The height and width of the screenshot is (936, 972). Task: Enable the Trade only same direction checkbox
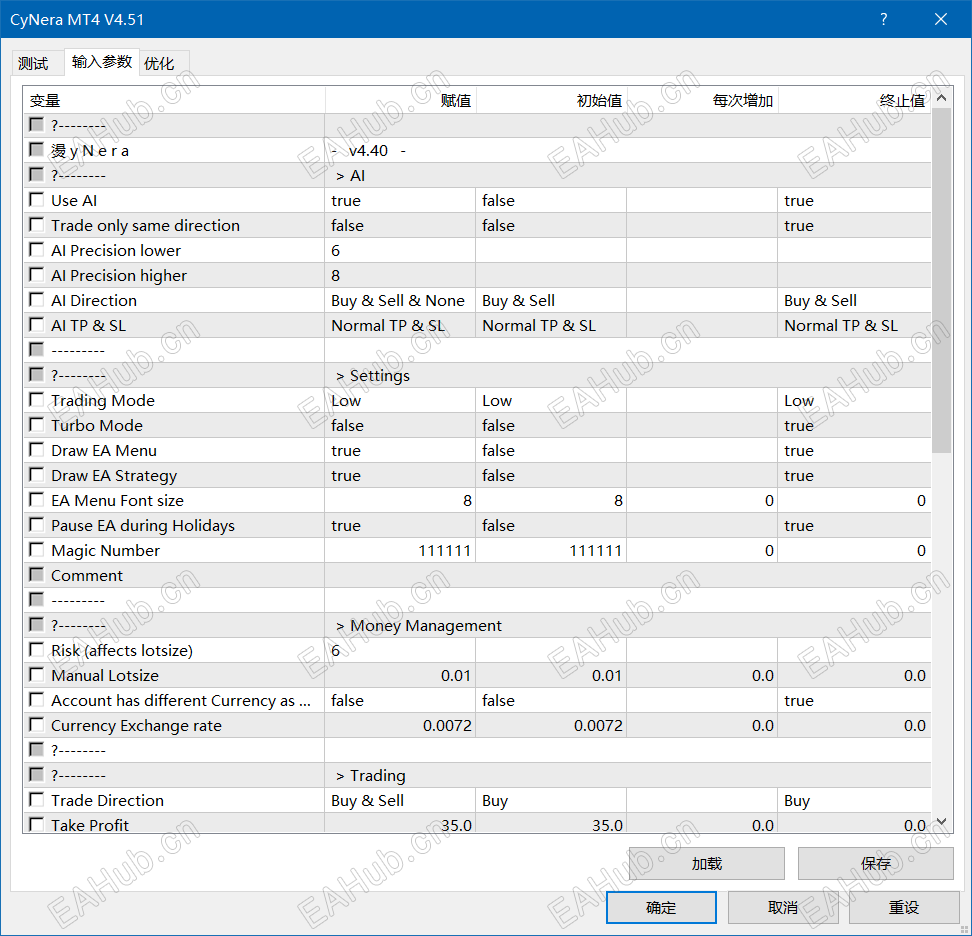pos(37,224)
